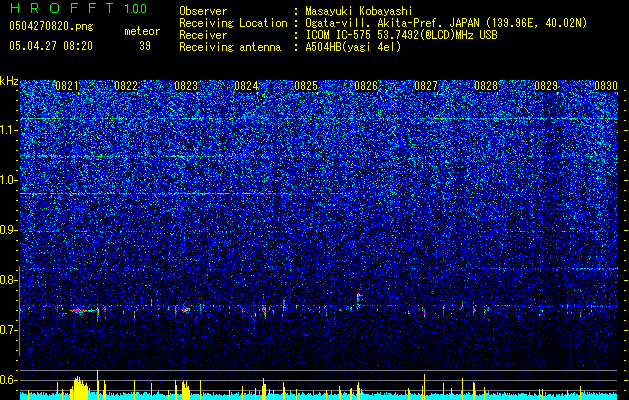The height and width of the screenshot is (400, 629).
Task: Click the 0.9 kHz axis label
Action: (7, 230)
